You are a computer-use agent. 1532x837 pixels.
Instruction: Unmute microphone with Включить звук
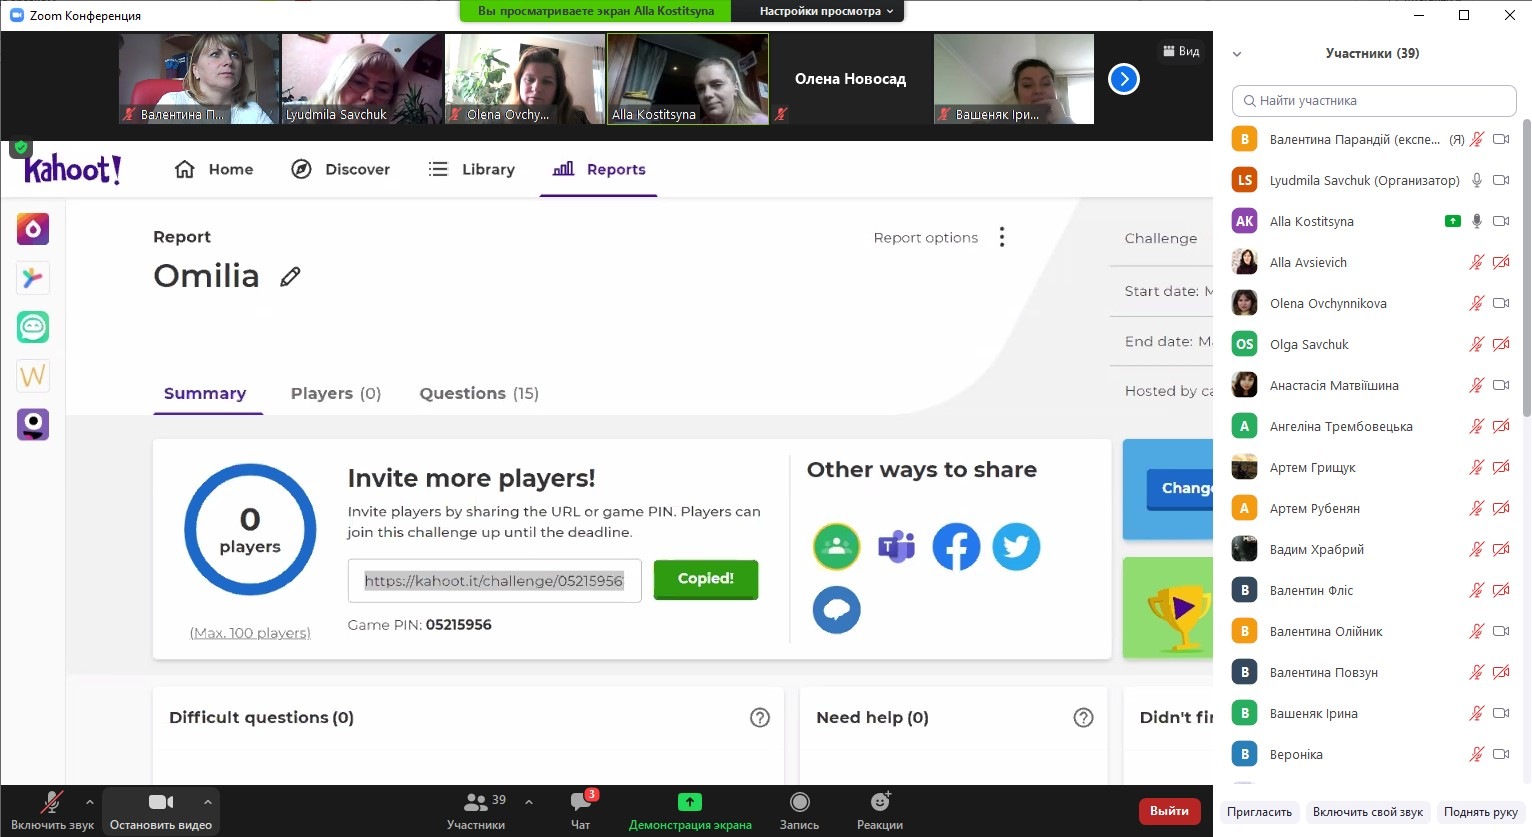(52, 809)
